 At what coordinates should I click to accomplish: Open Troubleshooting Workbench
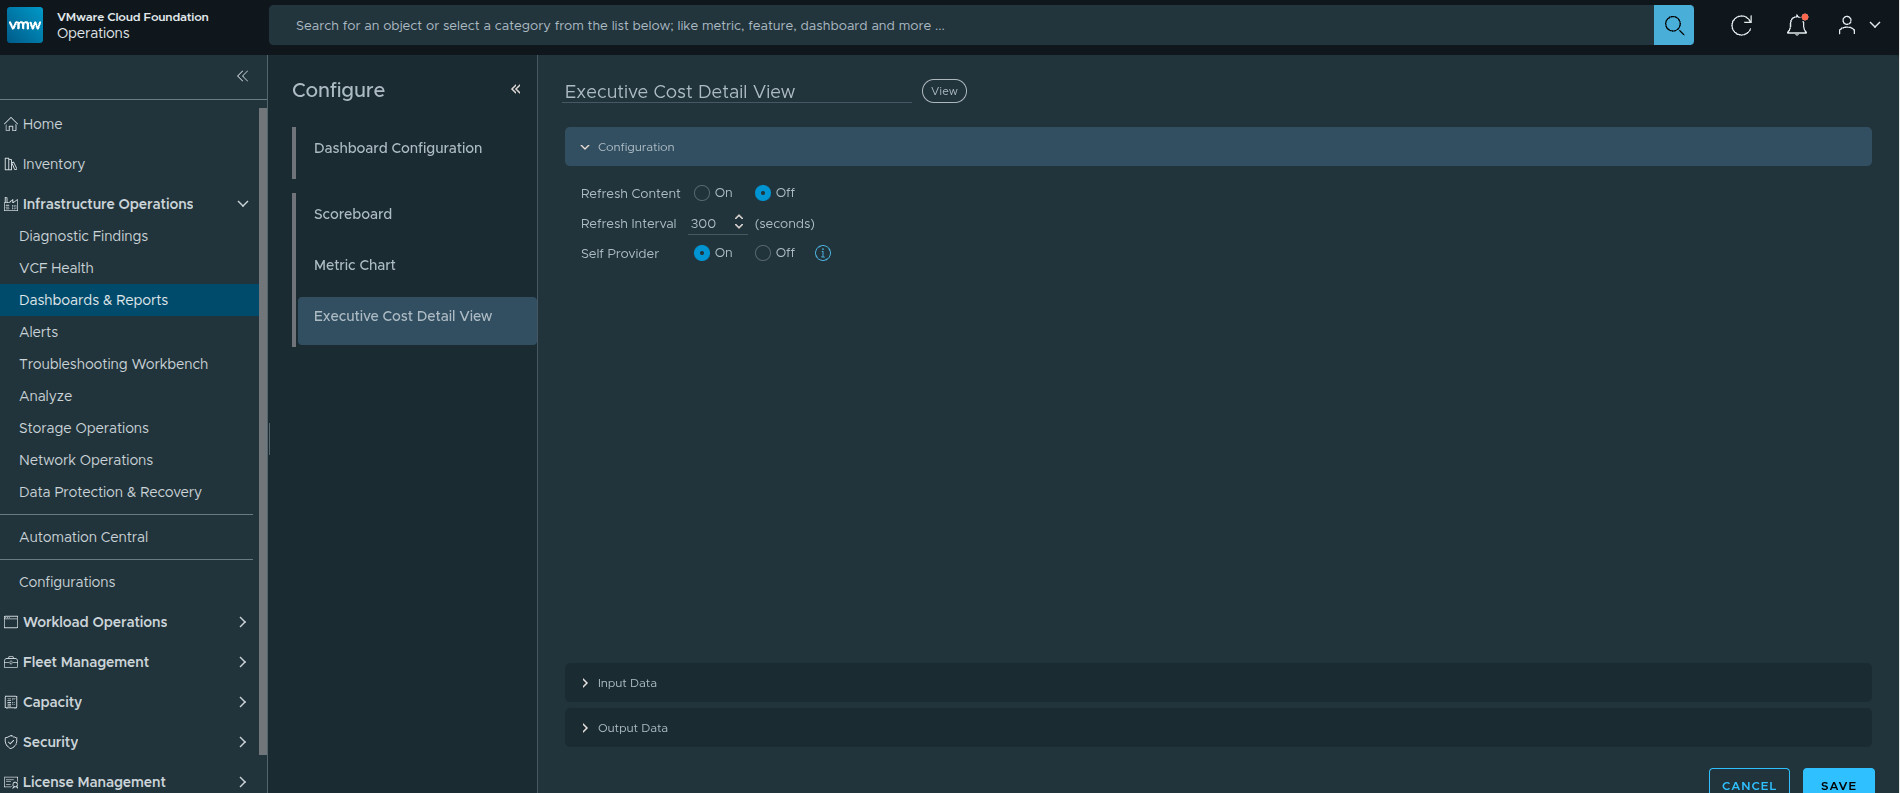click(x=113, y=364)
